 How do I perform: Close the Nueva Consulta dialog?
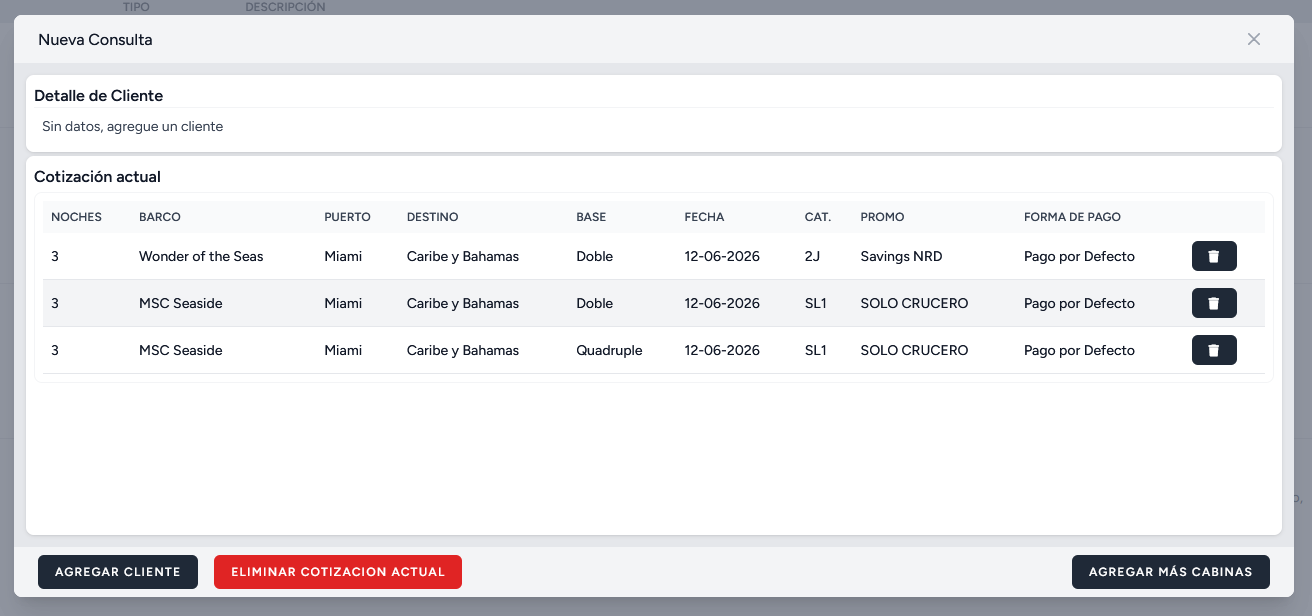pyautogui.click(x=1253, y=40)
